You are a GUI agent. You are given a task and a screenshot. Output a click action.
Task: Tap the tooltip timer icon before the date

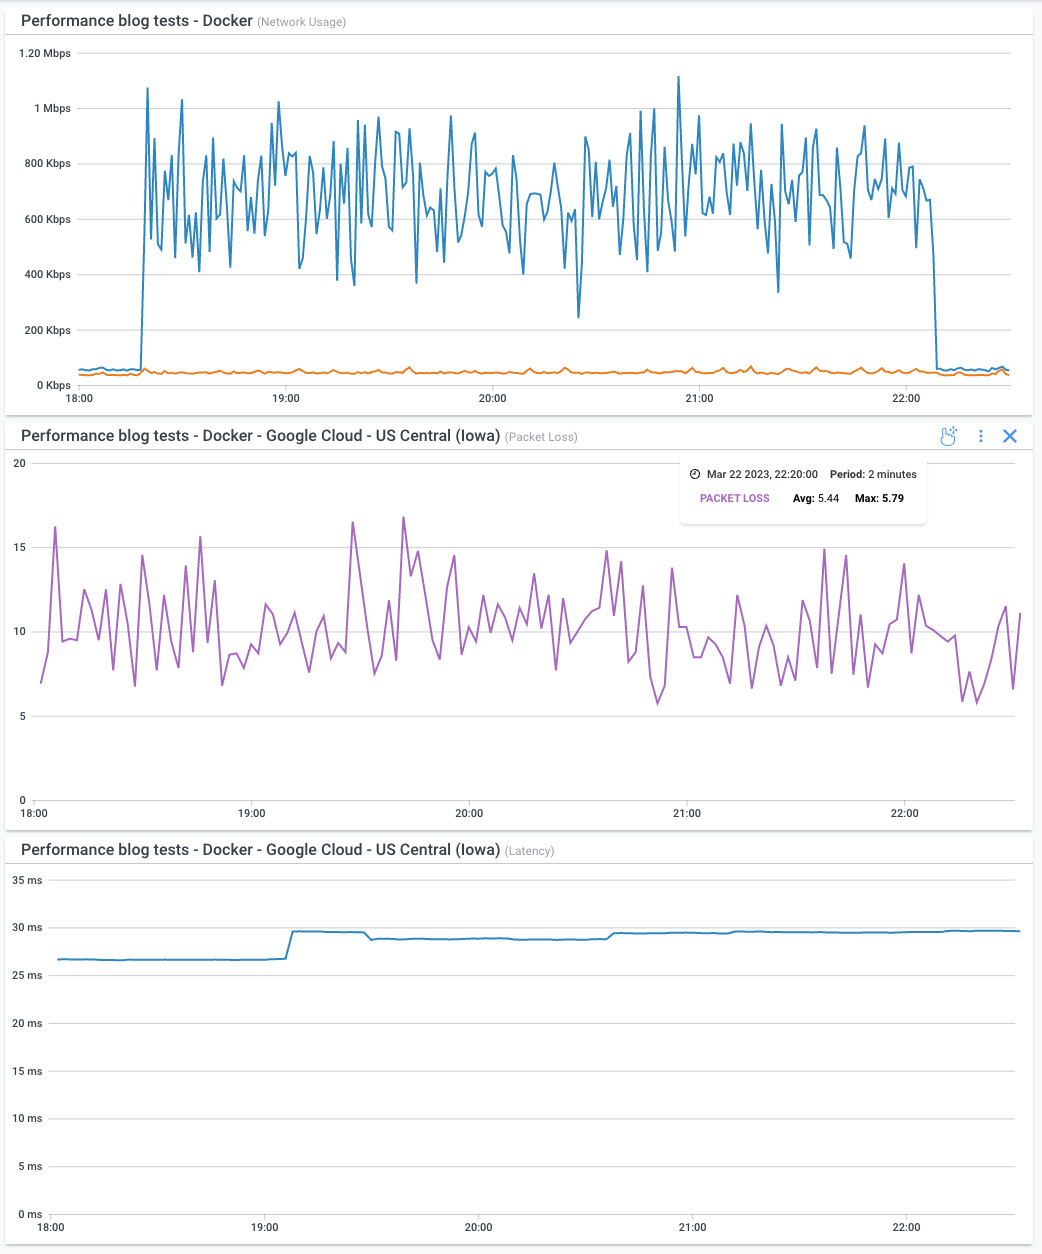(693, 474)
